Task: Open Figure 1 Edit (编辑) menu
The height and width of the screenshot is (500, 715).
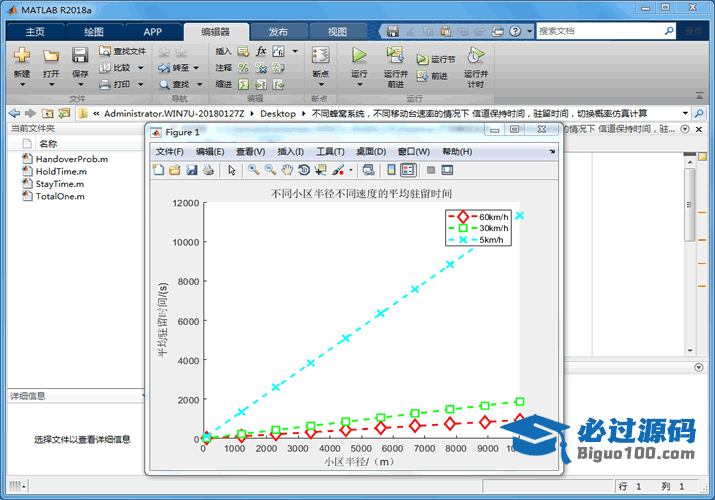Action: tap(210, 152)
